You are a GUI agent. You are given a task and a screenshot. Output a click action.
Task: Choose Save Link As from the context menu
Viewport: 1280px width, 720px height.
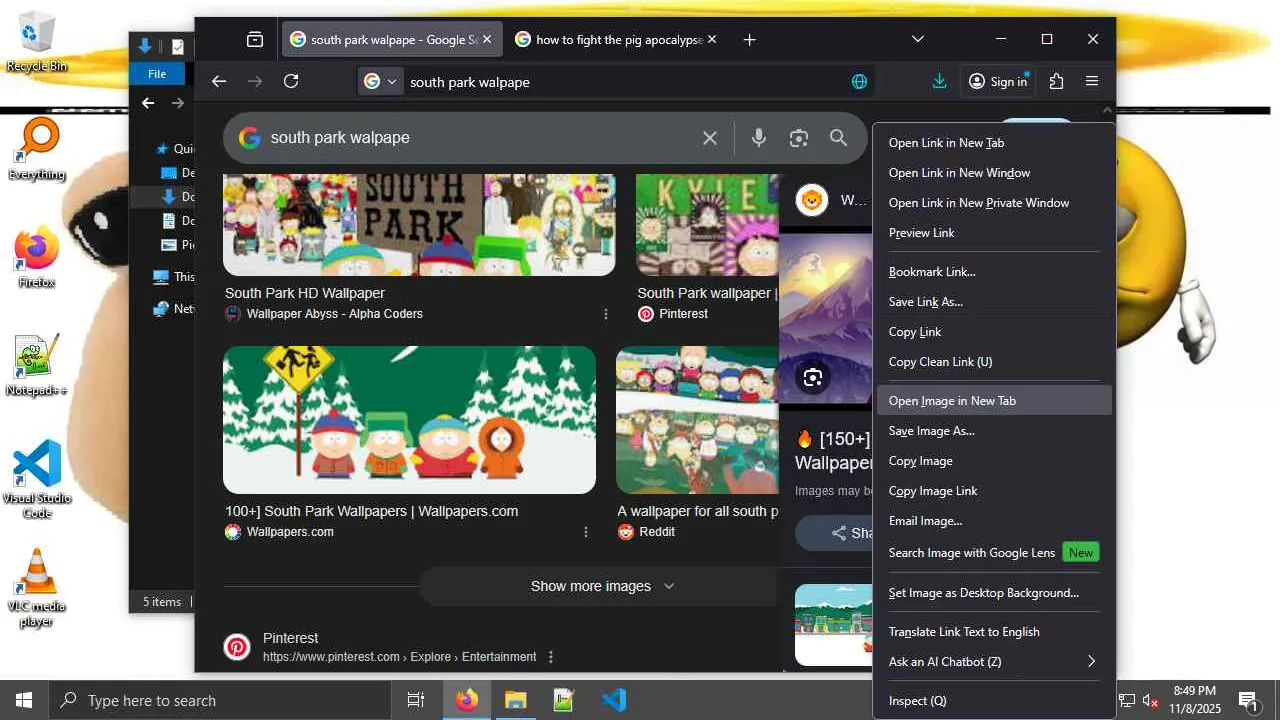[x=993, y=302]
